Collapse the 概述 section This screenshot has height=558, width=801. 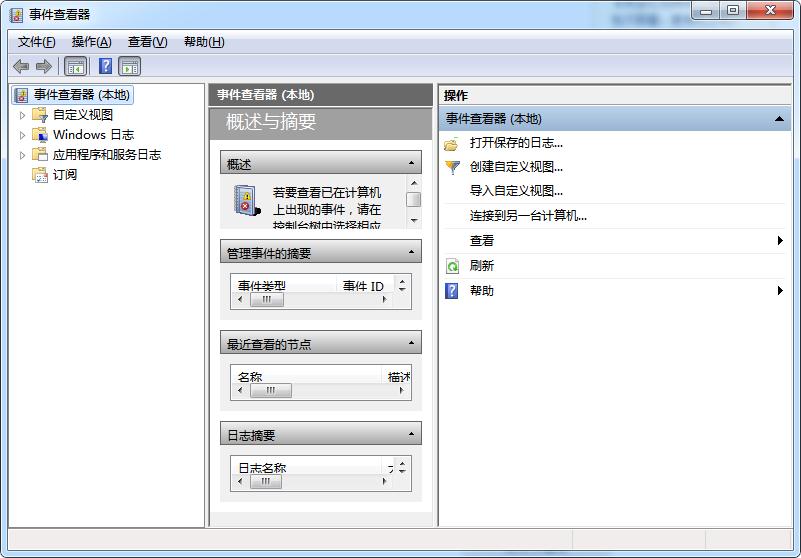(411, 164)
